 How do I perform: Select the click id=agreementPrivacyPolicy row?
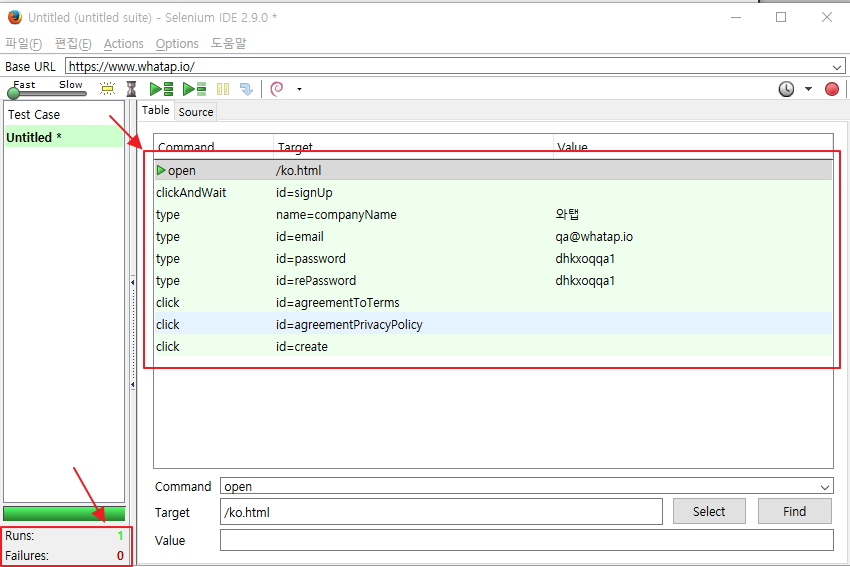pos(493,324)
